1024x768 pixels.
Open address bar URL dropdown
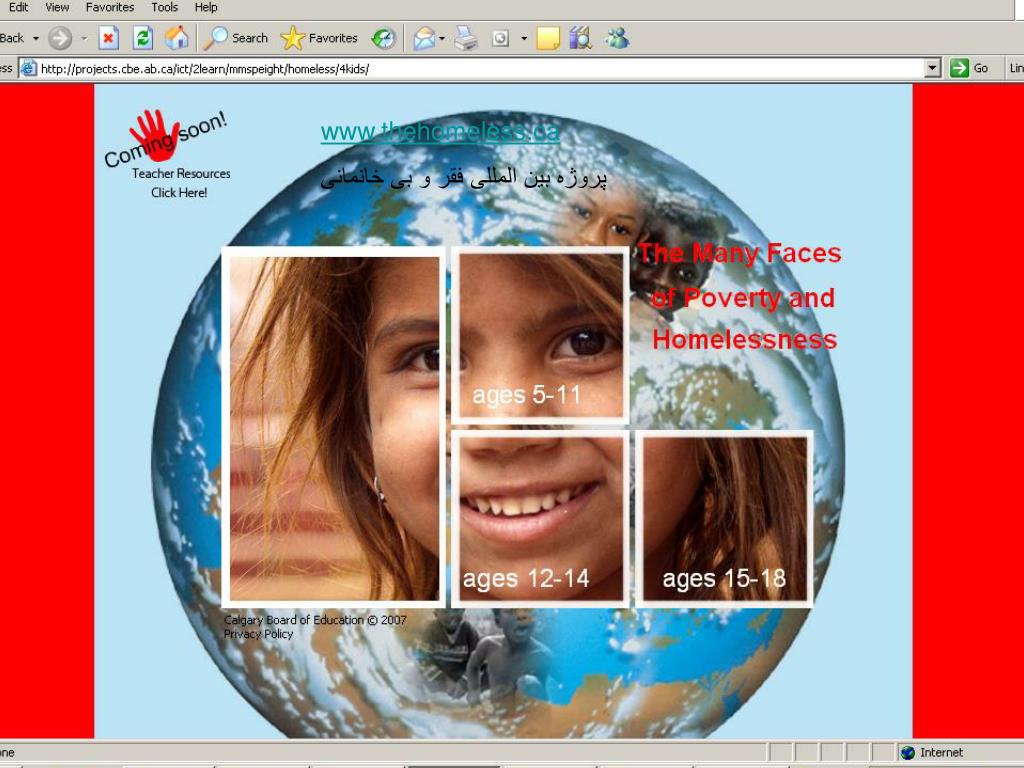click(933, 68)
